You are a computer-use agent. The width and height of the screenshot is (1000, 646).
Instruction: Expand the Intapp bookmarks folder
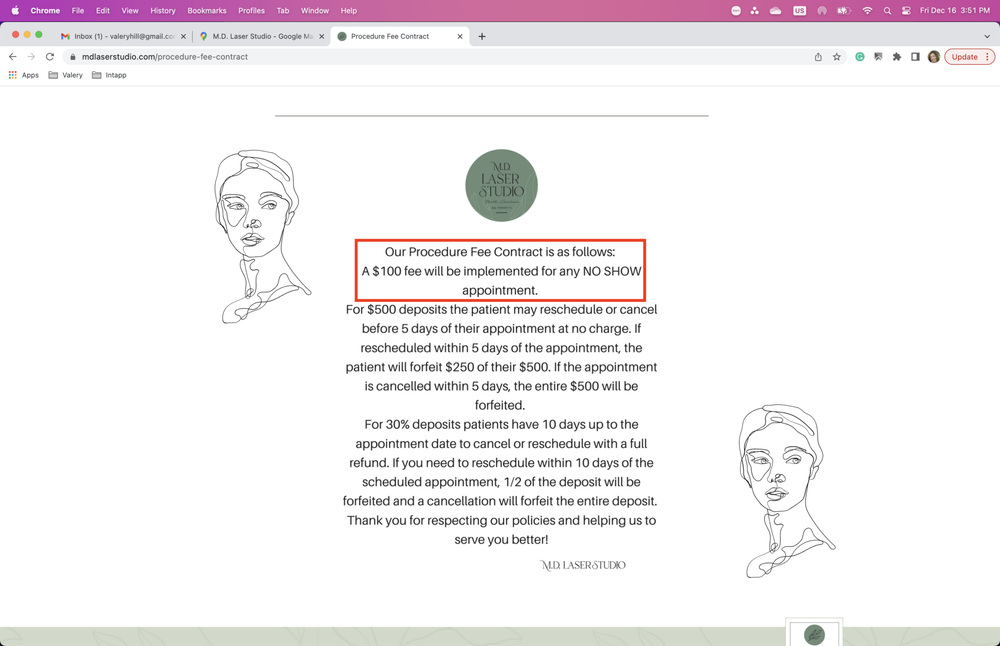tap(109, 75)
